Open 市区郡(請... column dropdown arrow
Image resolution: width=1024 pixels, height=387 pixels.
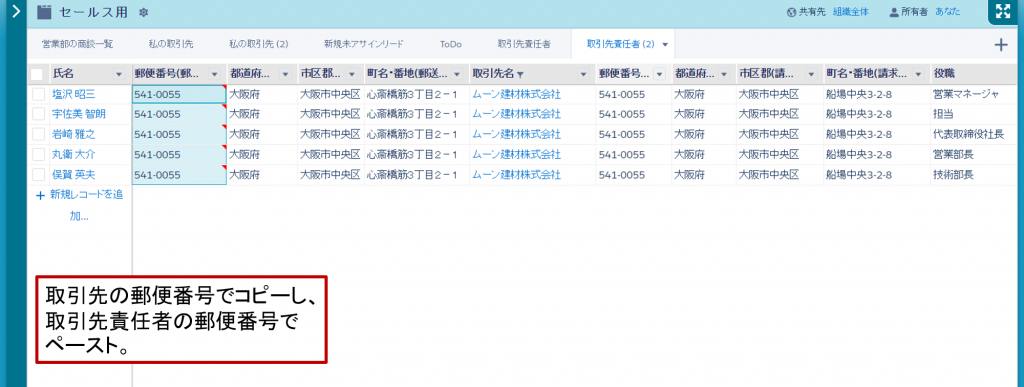(x=811, y=74)
